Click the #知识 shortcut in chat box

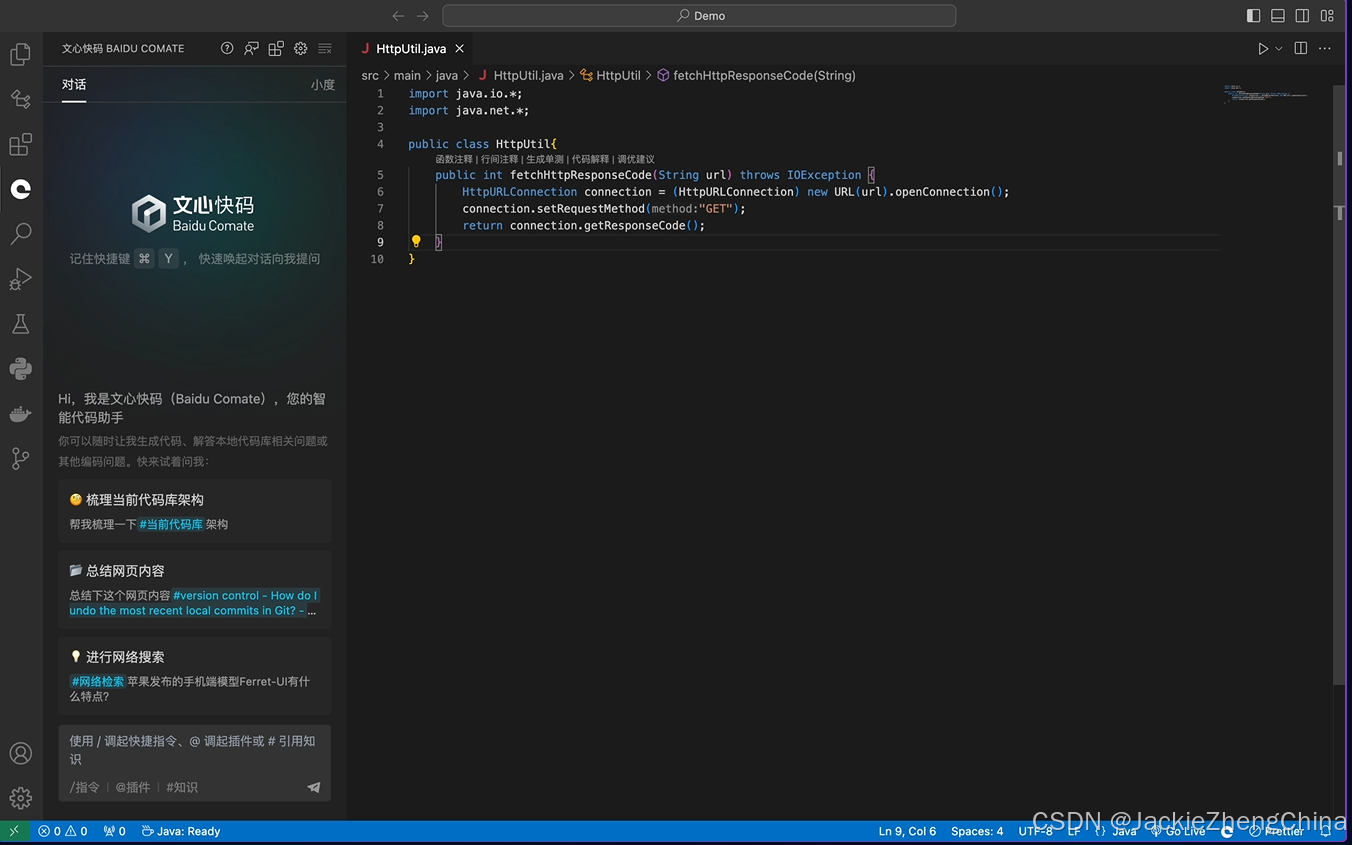tap(182, 787)
